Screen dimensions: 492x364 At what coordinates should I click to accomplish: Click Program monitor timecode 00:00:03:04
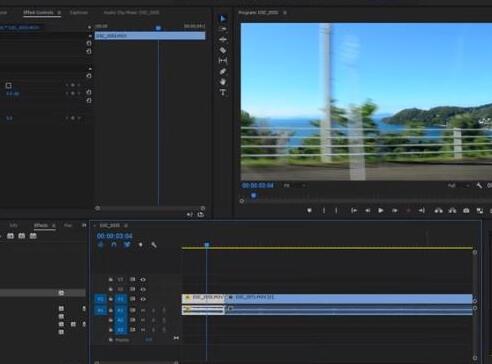click(257, 186)
